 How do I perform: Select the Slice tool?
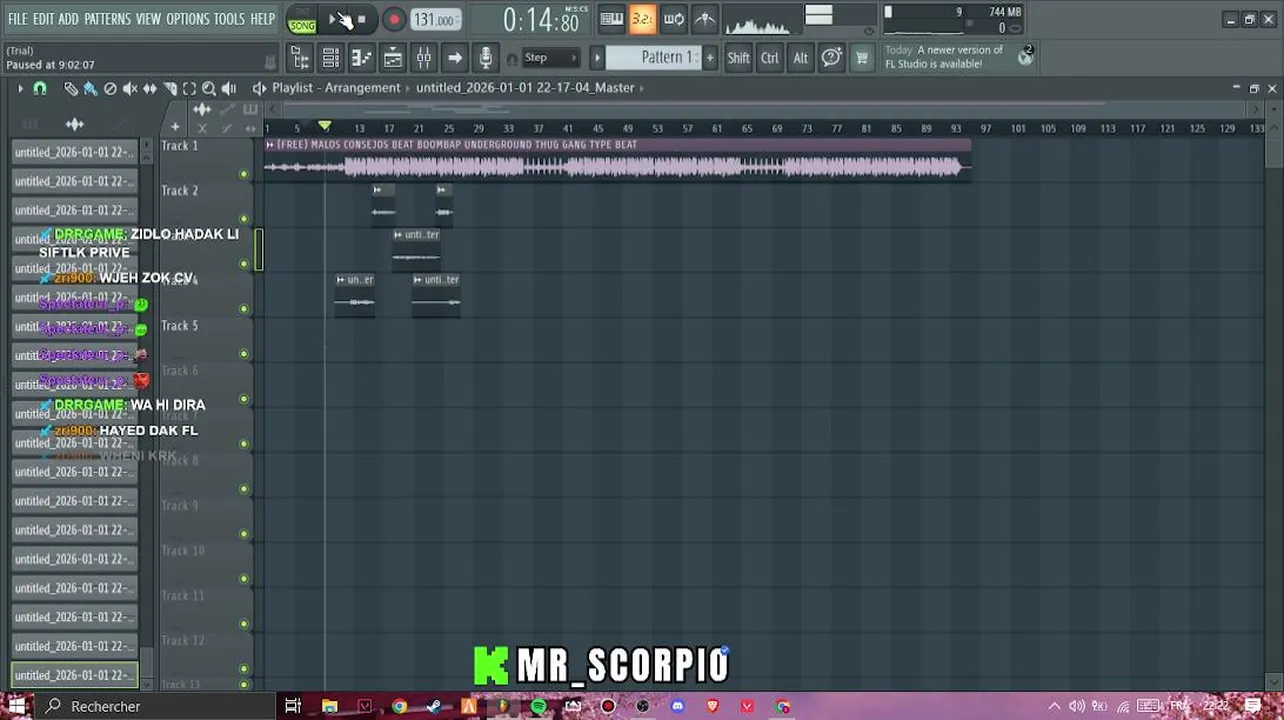point(170,89)
